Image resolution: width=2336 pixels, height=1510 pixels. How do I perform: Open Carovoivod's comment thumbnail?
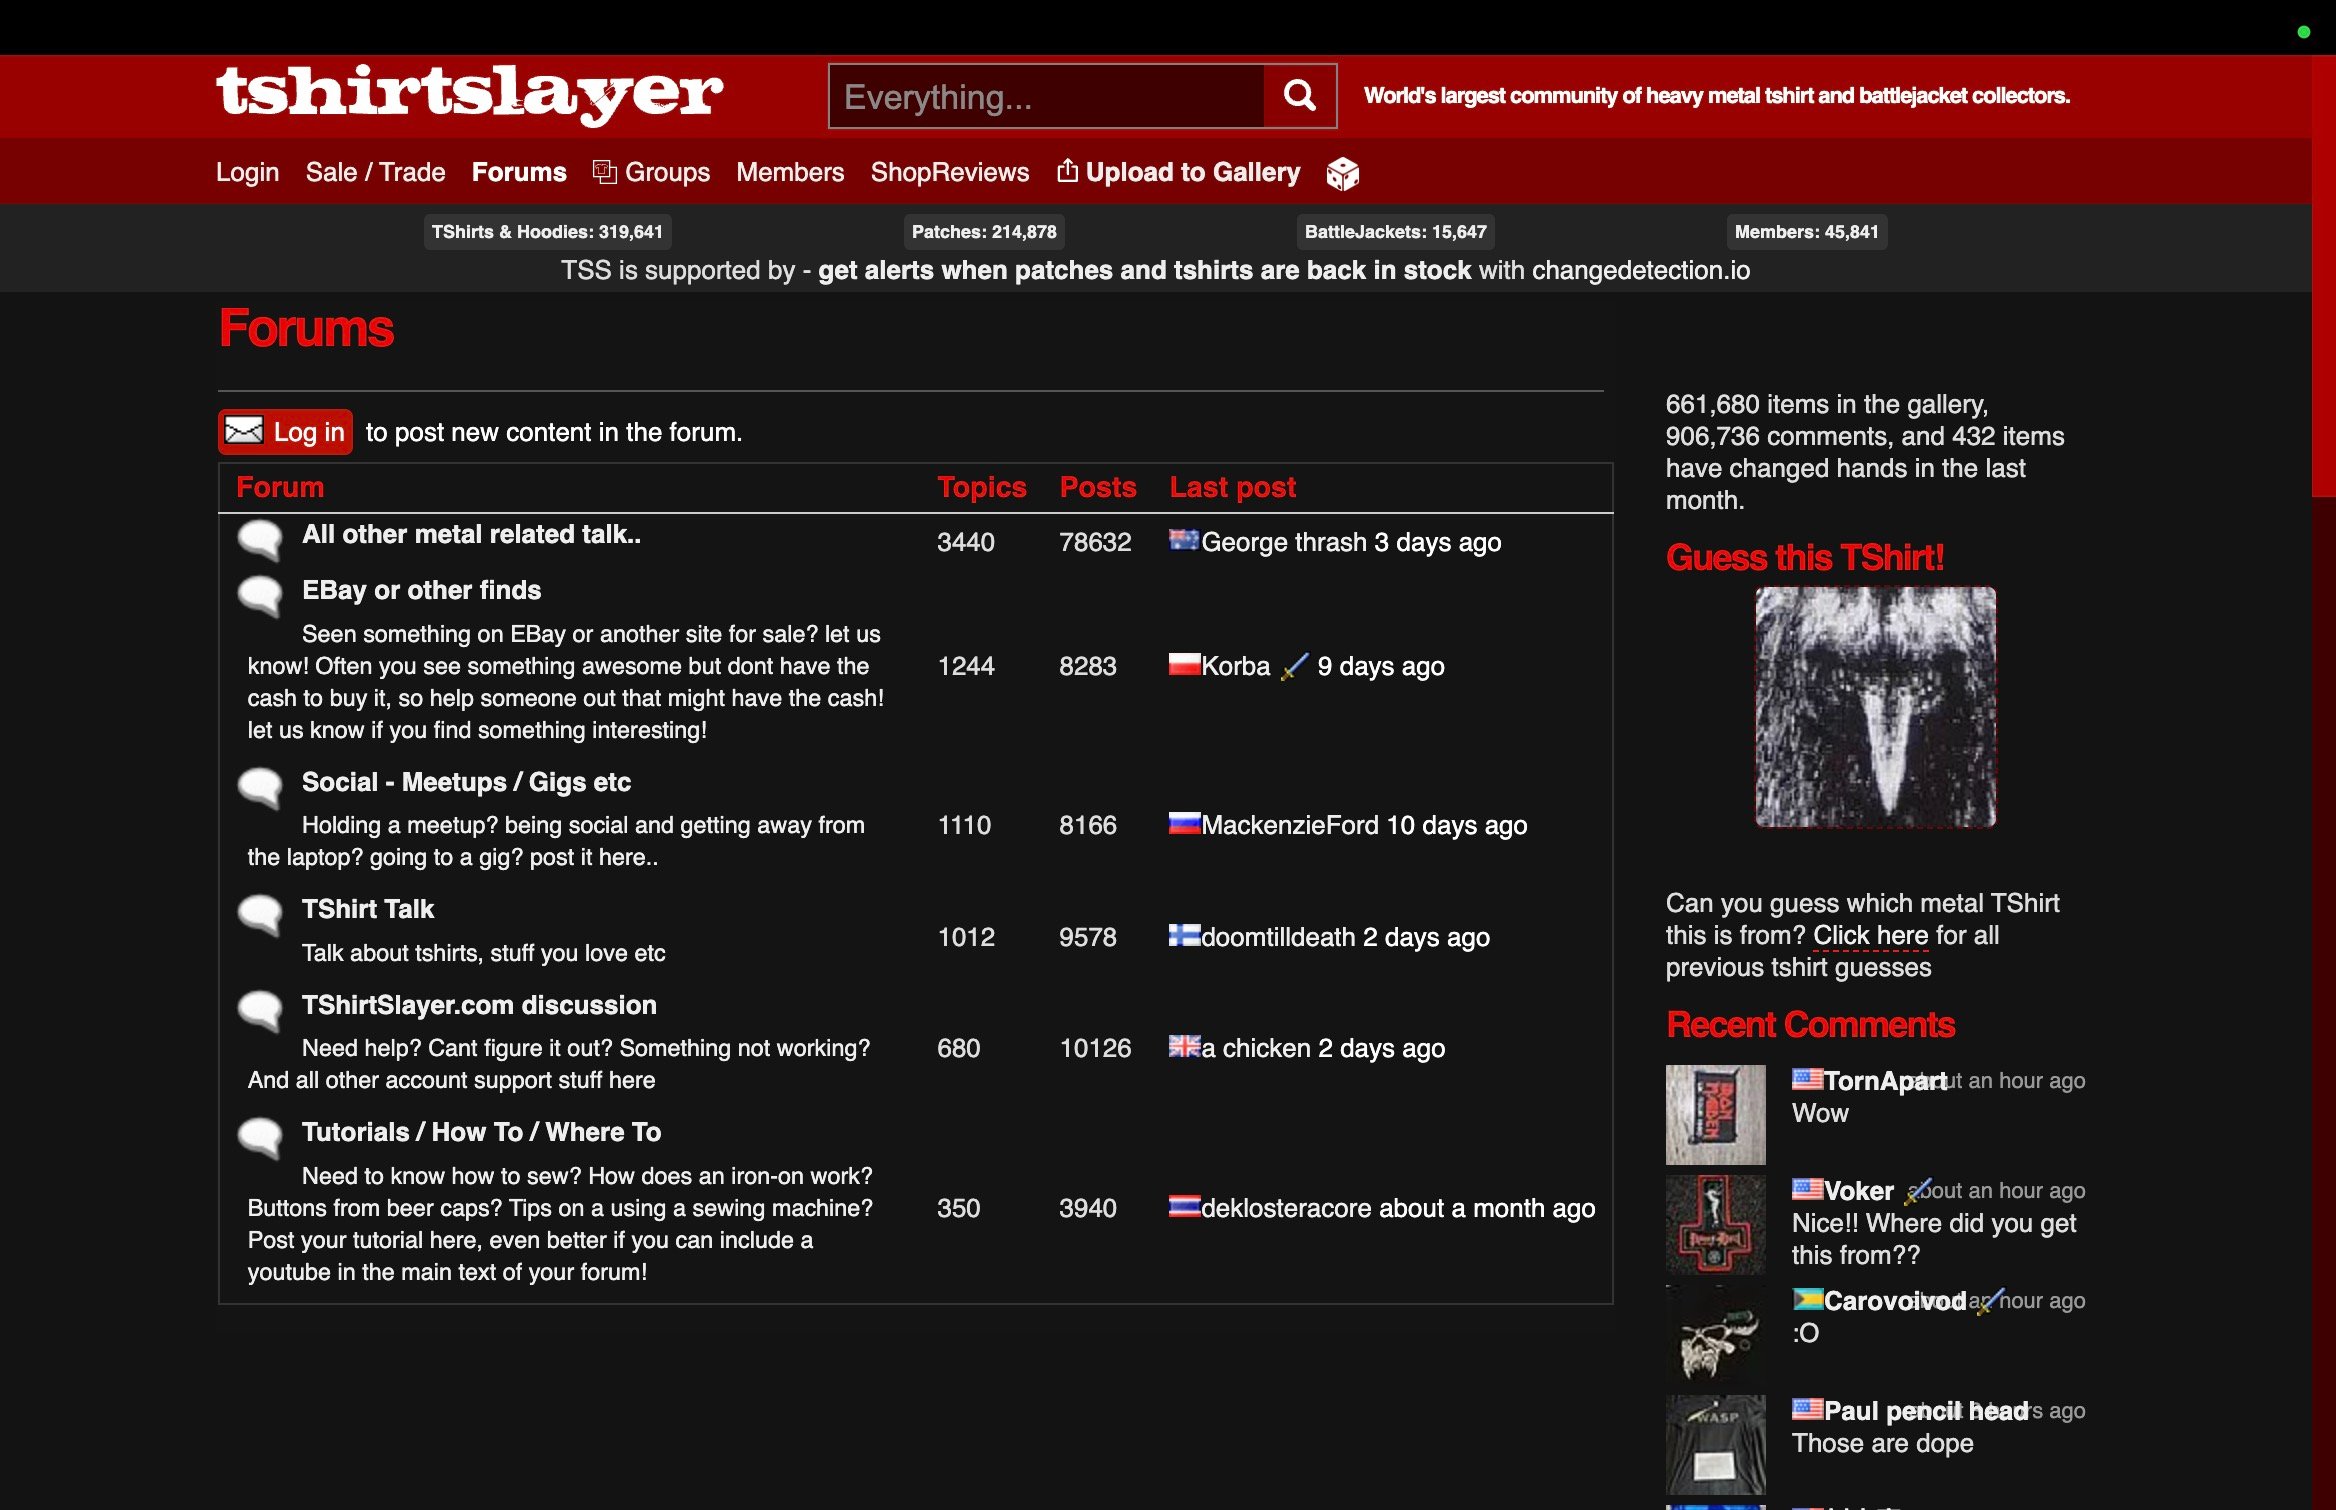[1715, 1334]
